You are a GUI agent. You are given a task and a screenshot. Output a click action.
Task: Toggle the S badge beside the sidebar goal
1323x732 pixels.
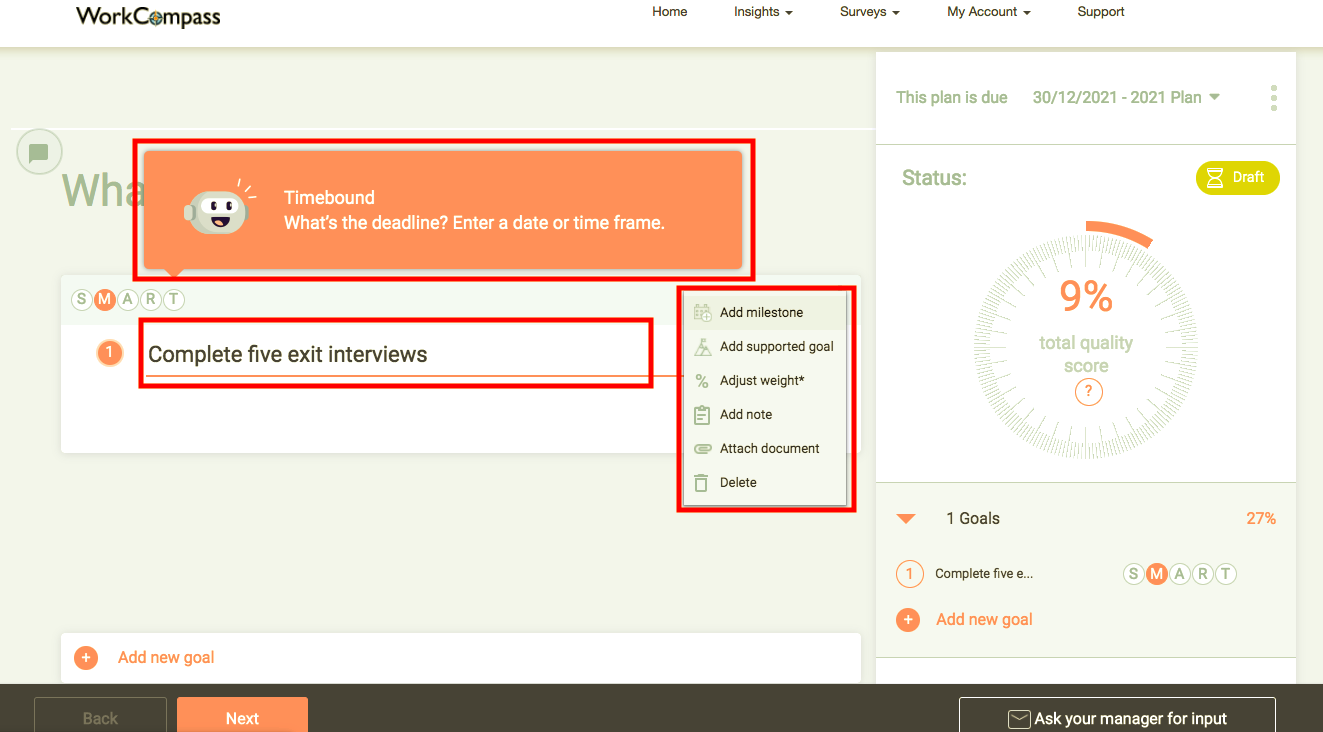(x=1133, y=574)
